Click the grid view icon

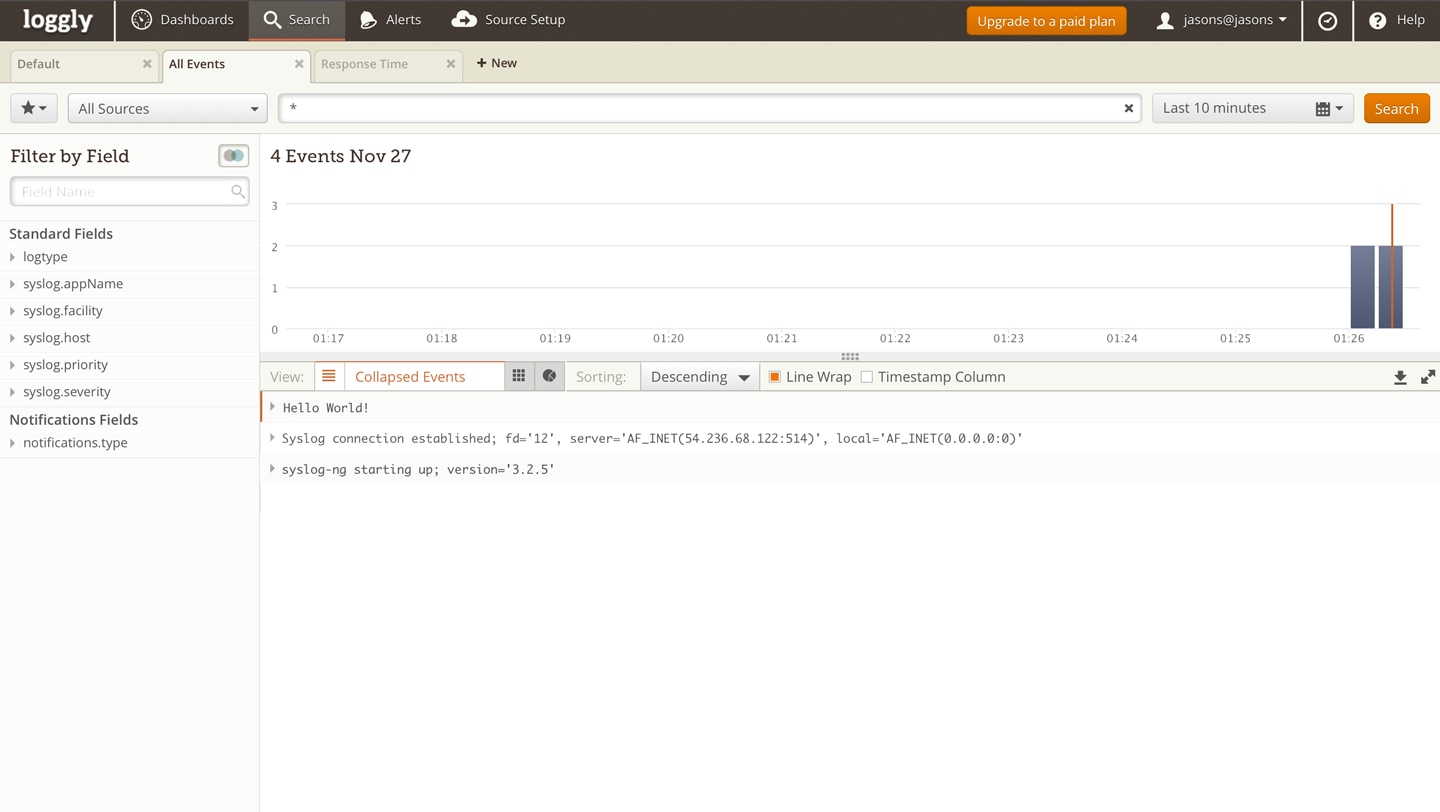[518, 376]
